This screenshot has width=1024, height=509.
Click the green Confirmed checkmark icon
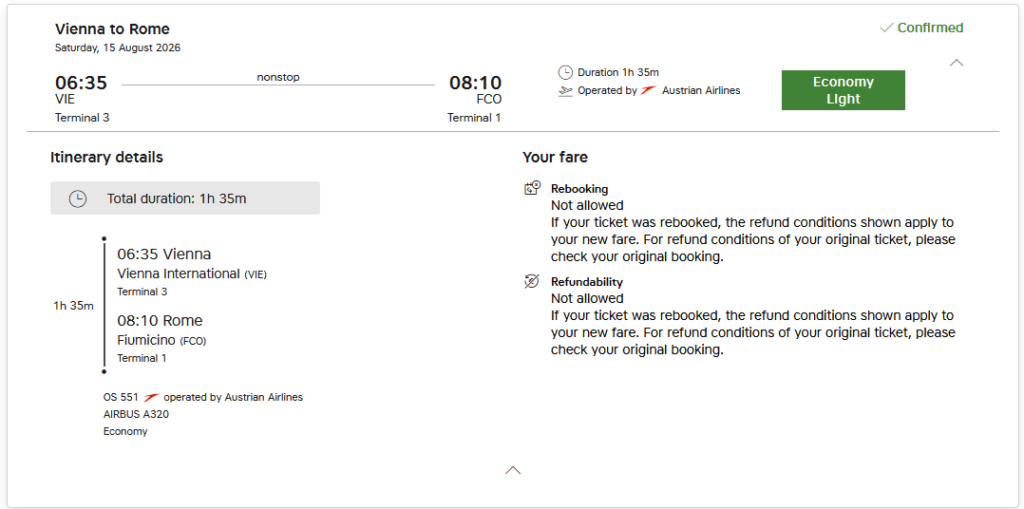(x=885, y=28)
